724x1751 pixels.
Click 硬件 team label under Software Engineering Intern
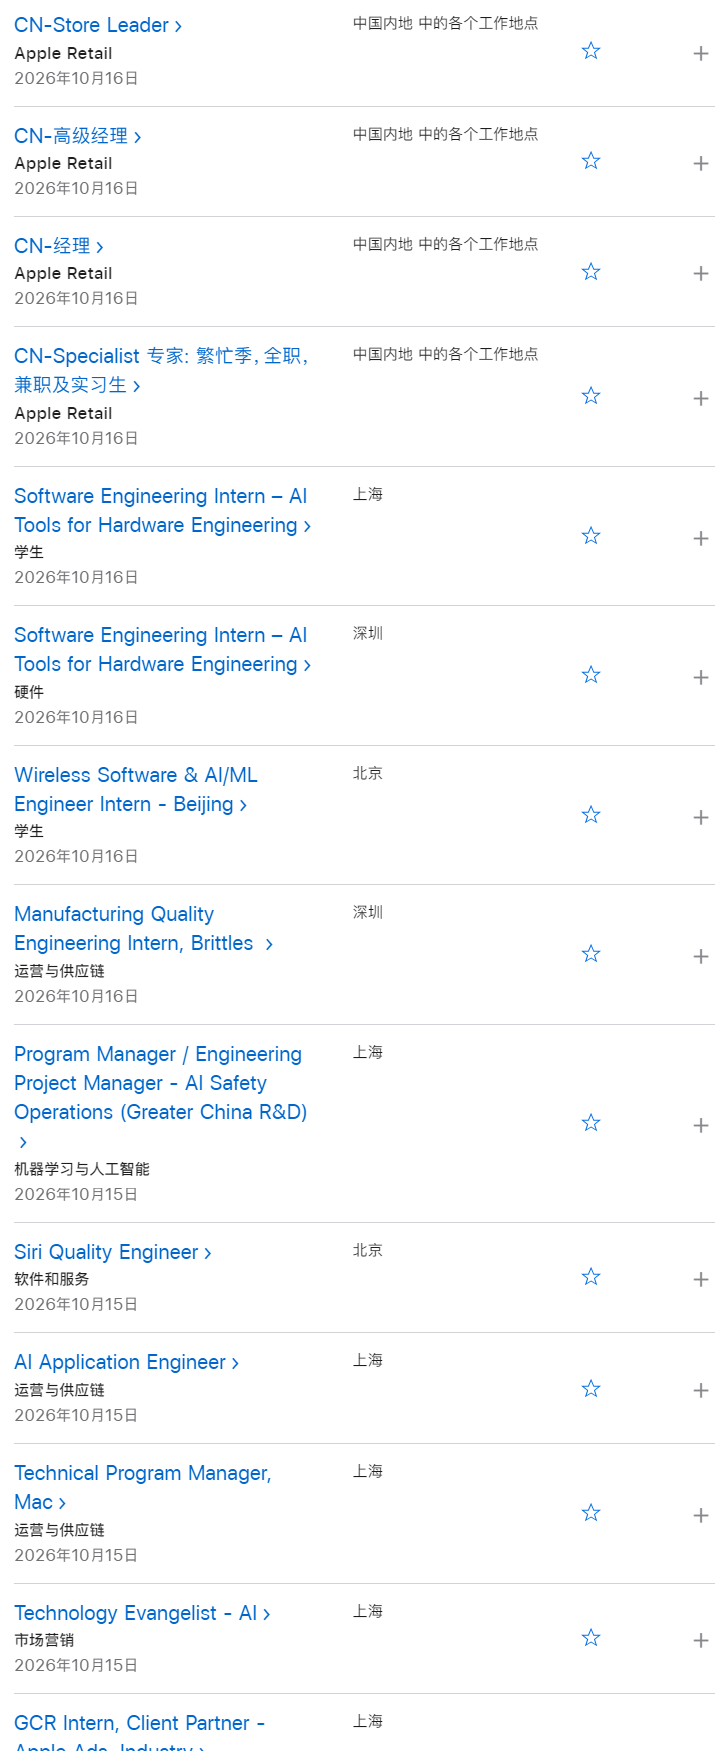coord(29,692)
